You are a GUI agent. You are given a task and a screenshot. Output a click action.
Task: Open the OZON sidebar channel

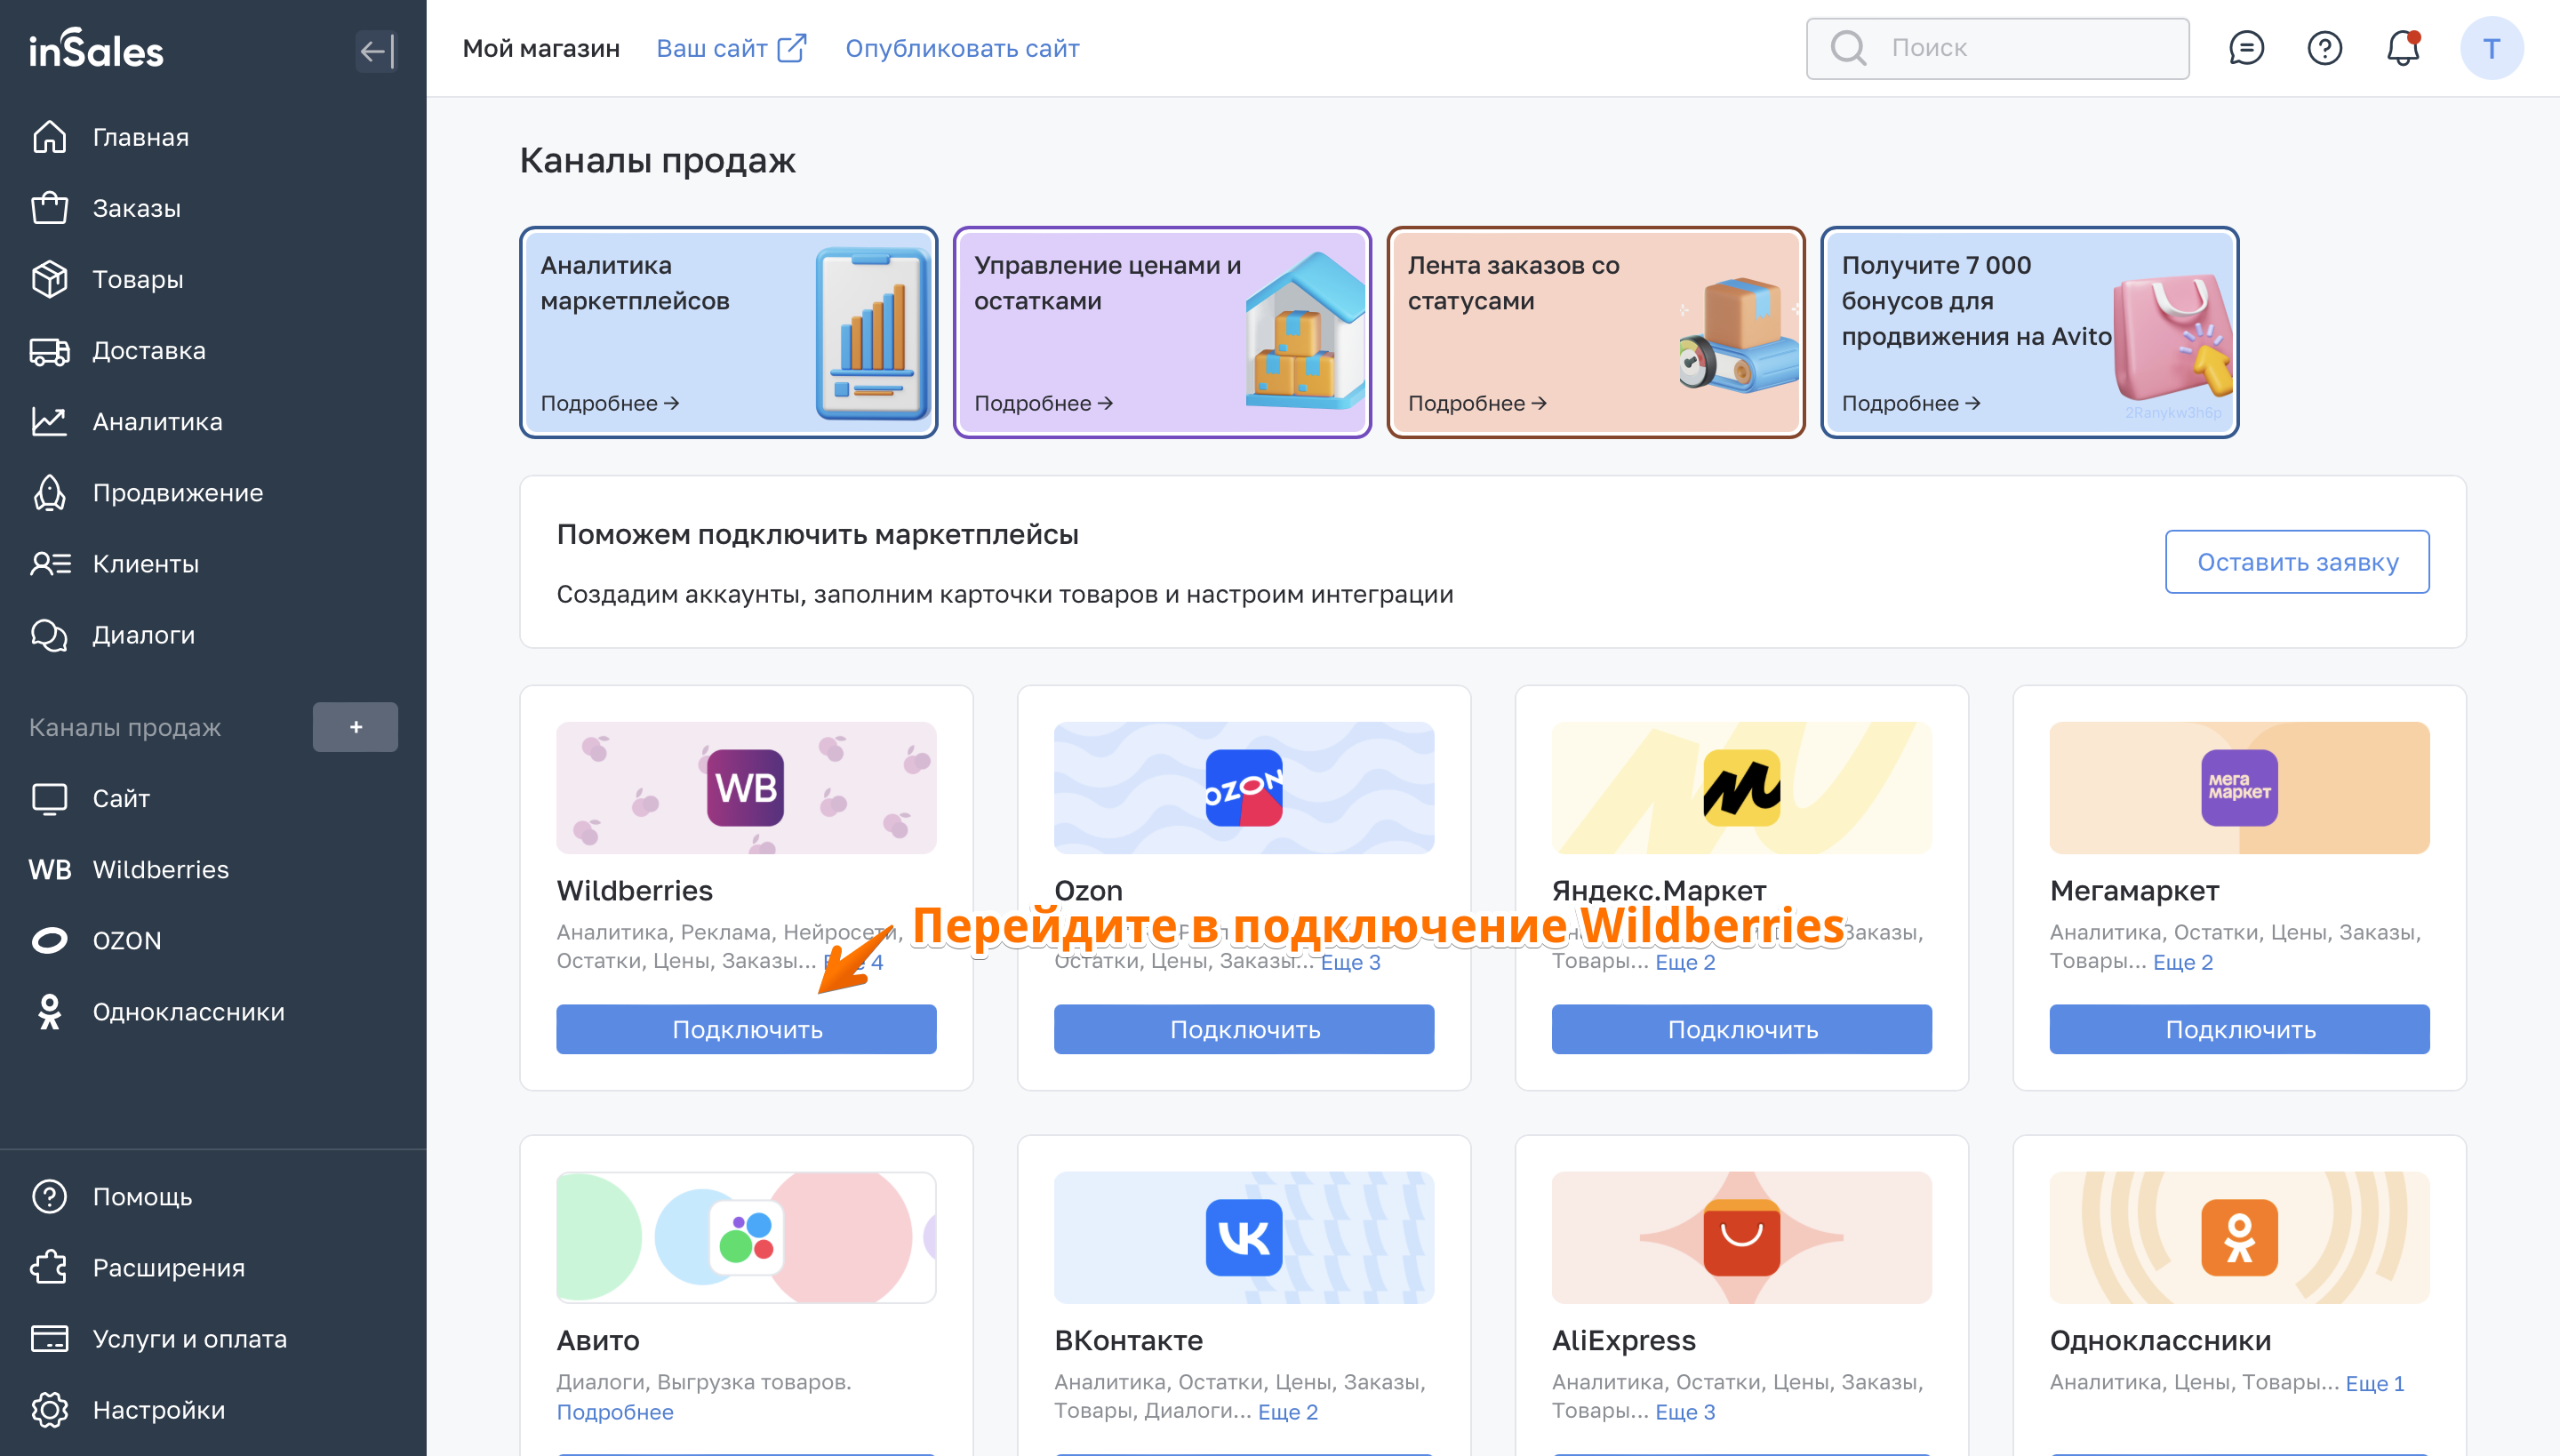click(126, 940)
